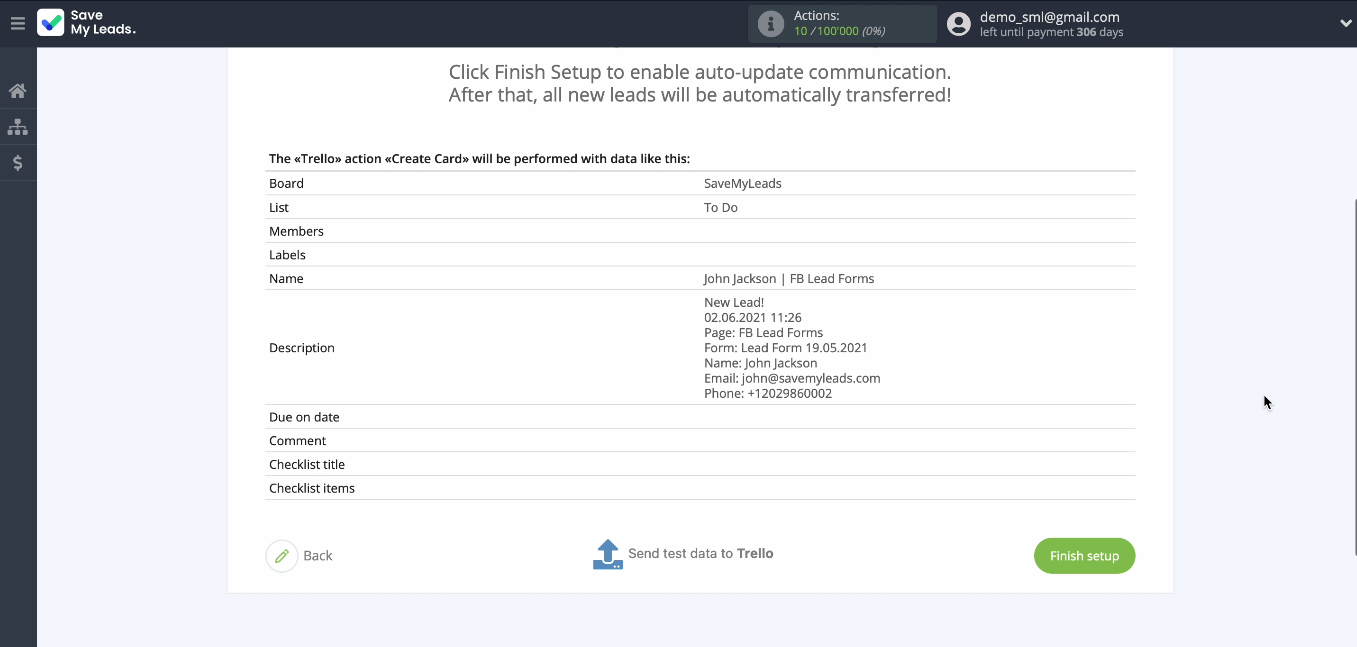The image size is (1357, 647).
Task: Click the Finish setup button
Action: click(x=1084, y=556)
